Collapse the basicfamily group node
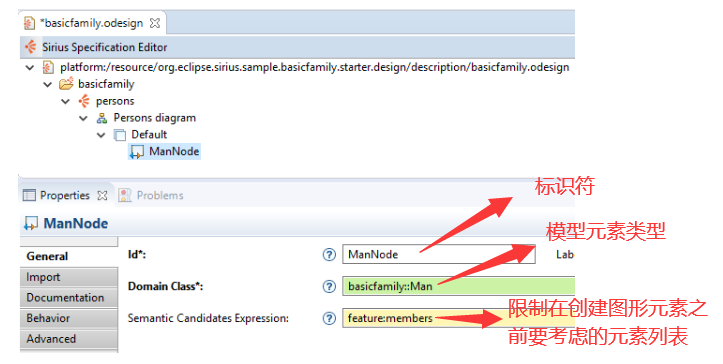Viewport: 723px width, 364px height. click(x=47, y=84)
